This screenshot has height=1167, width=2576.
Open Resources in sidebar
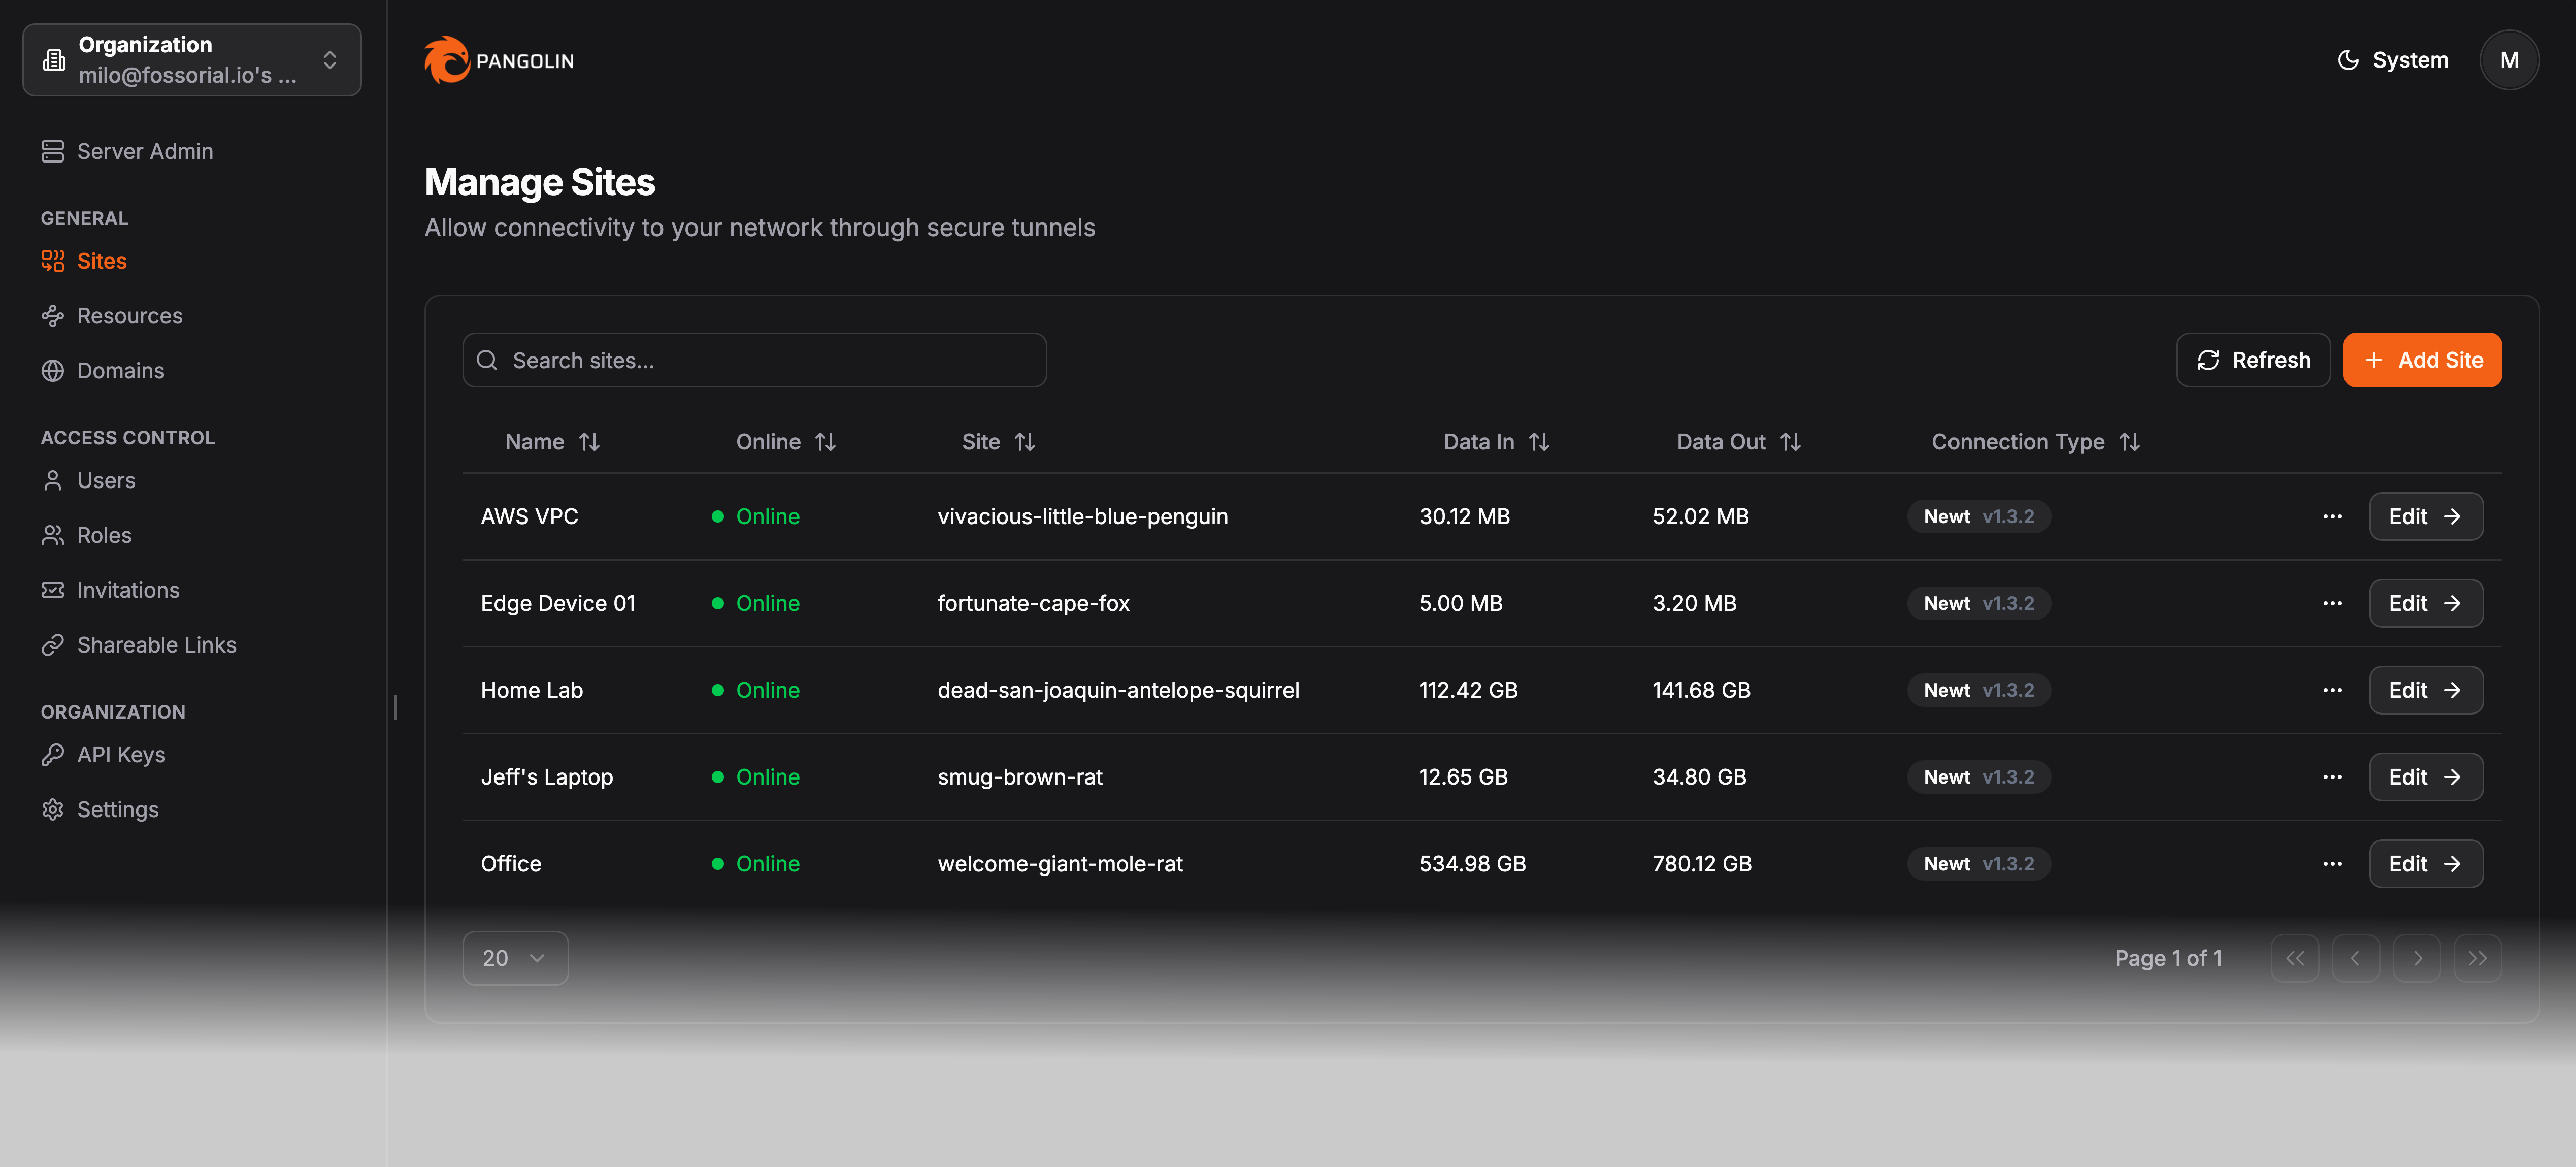129,316
